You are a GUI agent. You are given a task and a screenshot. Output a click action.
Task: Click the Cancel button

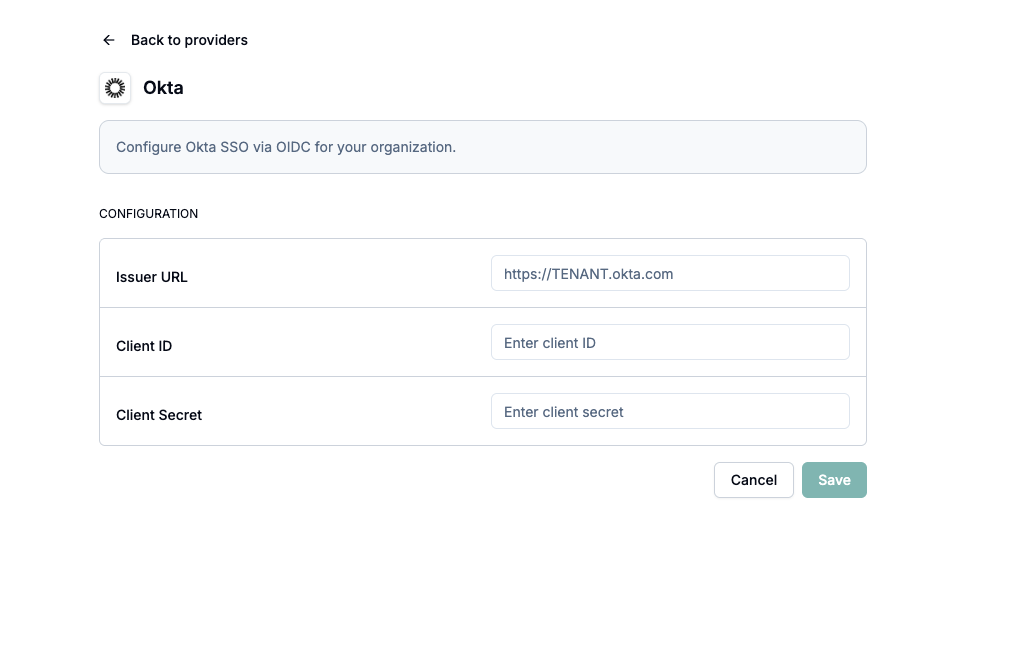pyautogui.click(x=753, y=480)
